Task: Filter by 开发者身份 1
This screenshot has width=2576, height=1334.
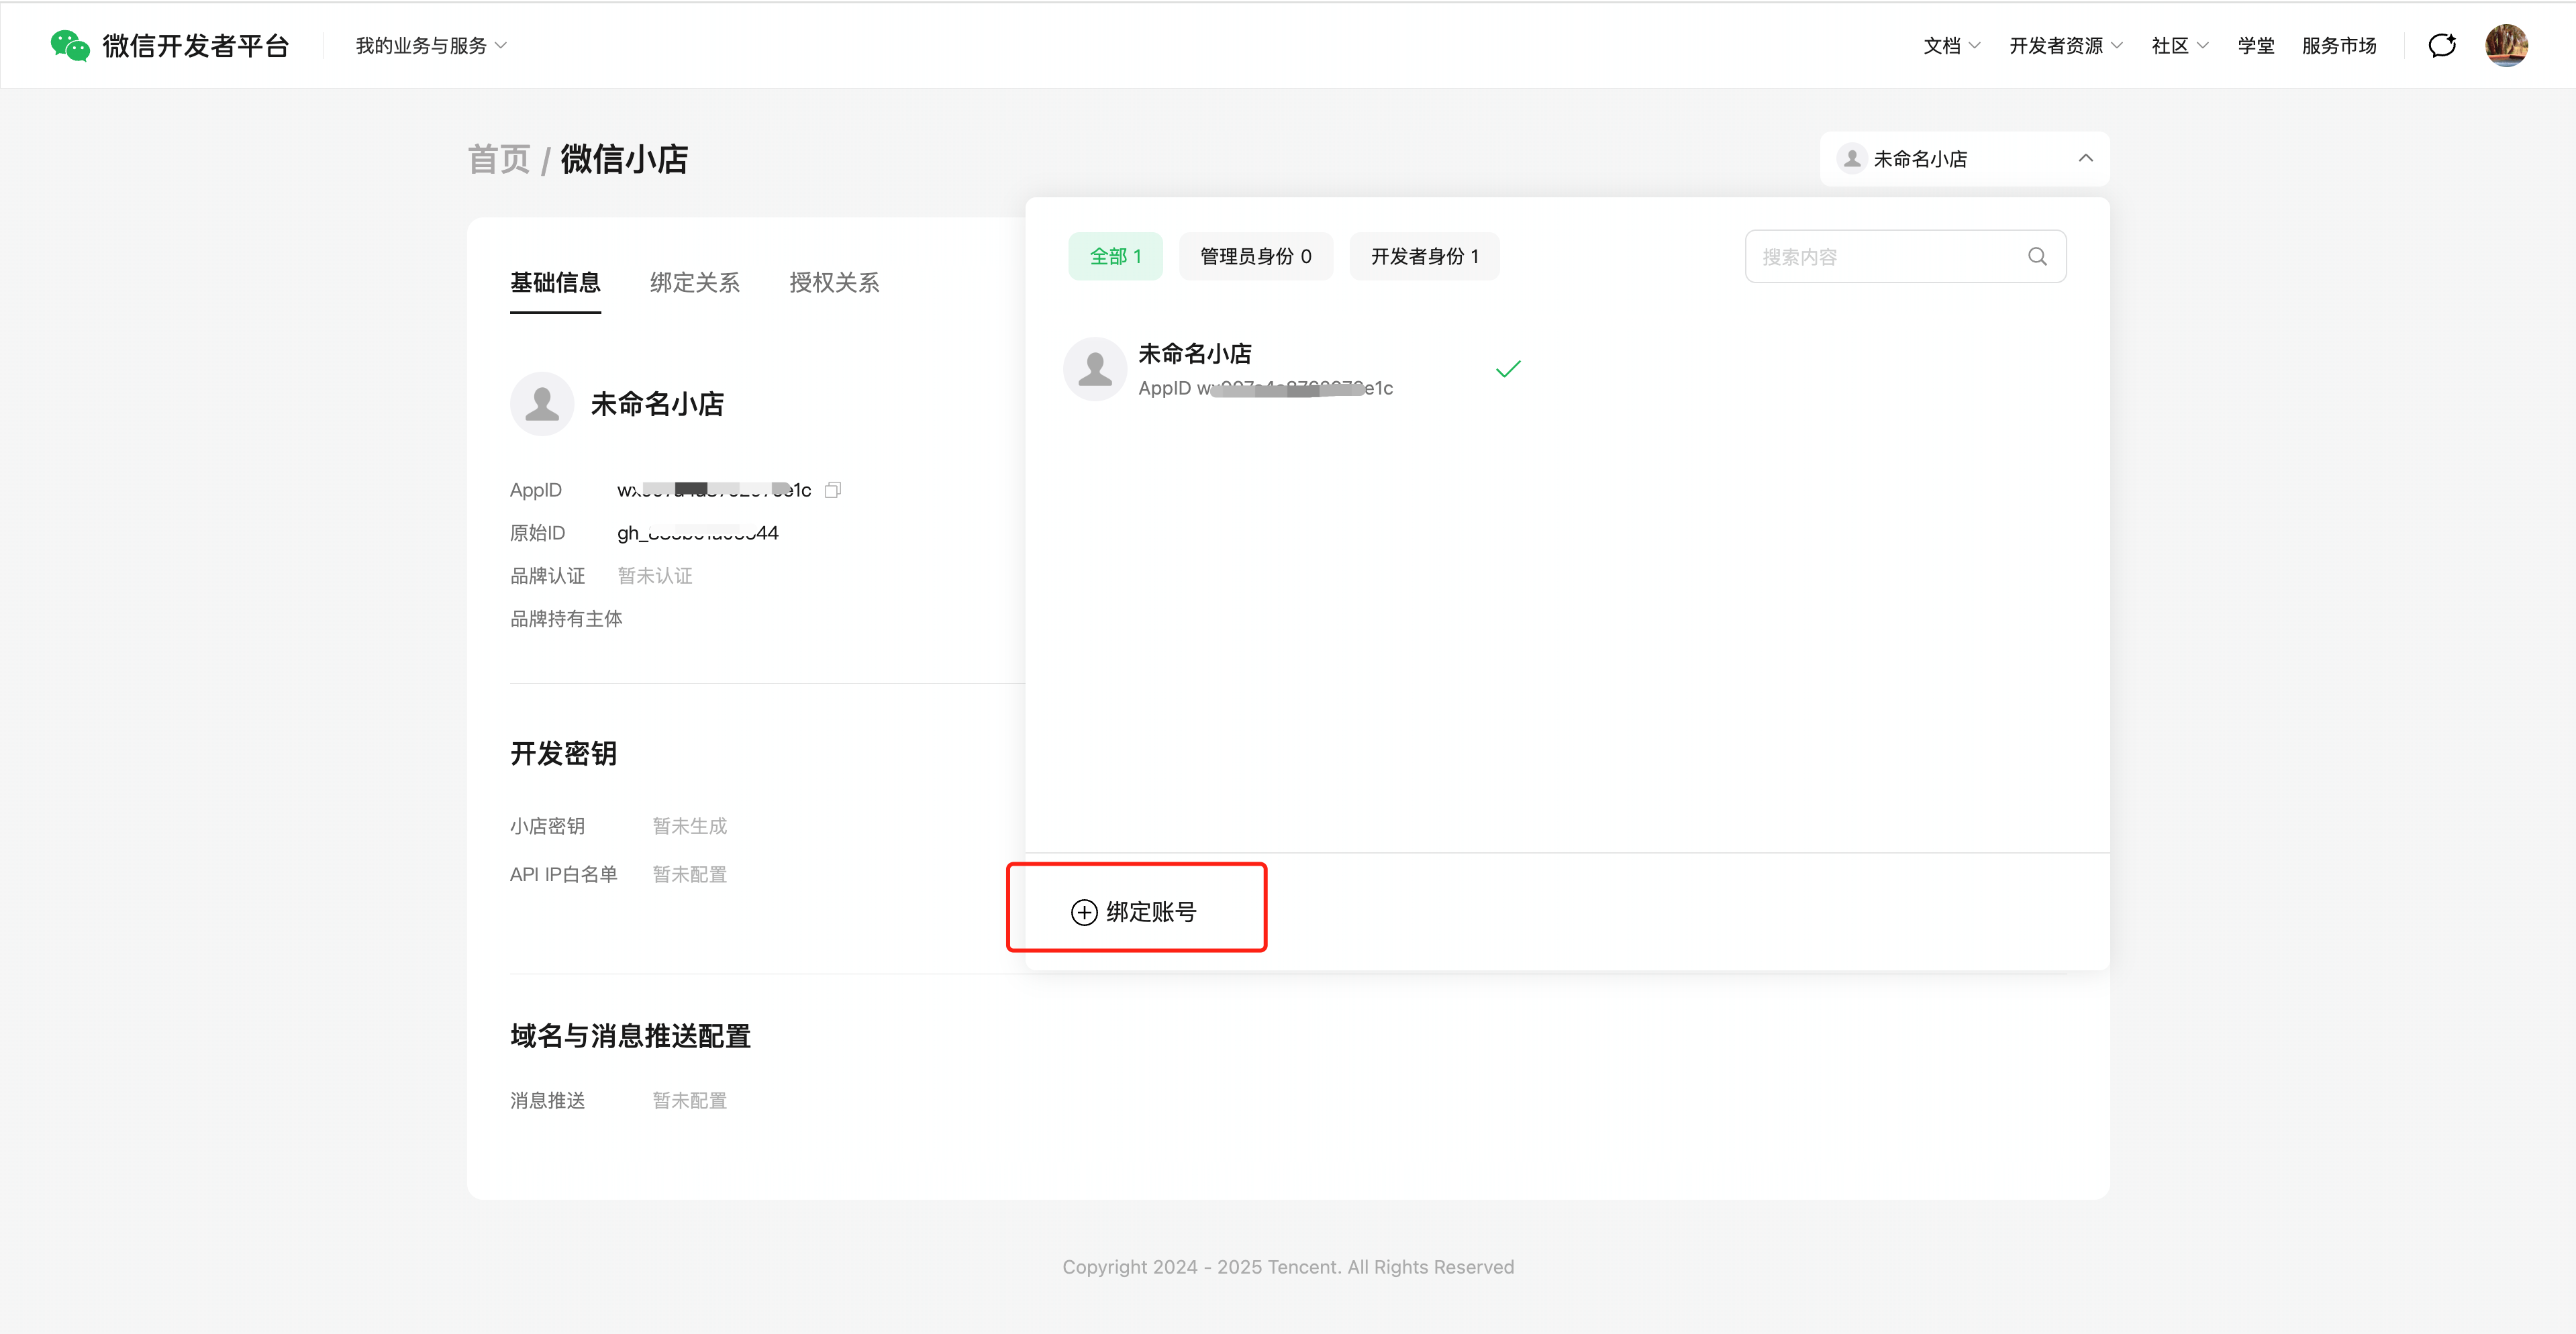Action: [x=1424, y=257]
